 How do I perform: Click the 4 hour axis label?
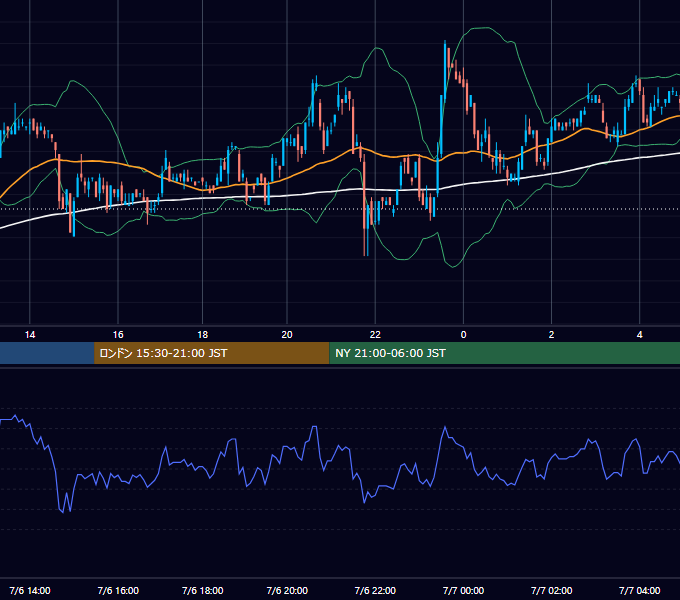639,335
